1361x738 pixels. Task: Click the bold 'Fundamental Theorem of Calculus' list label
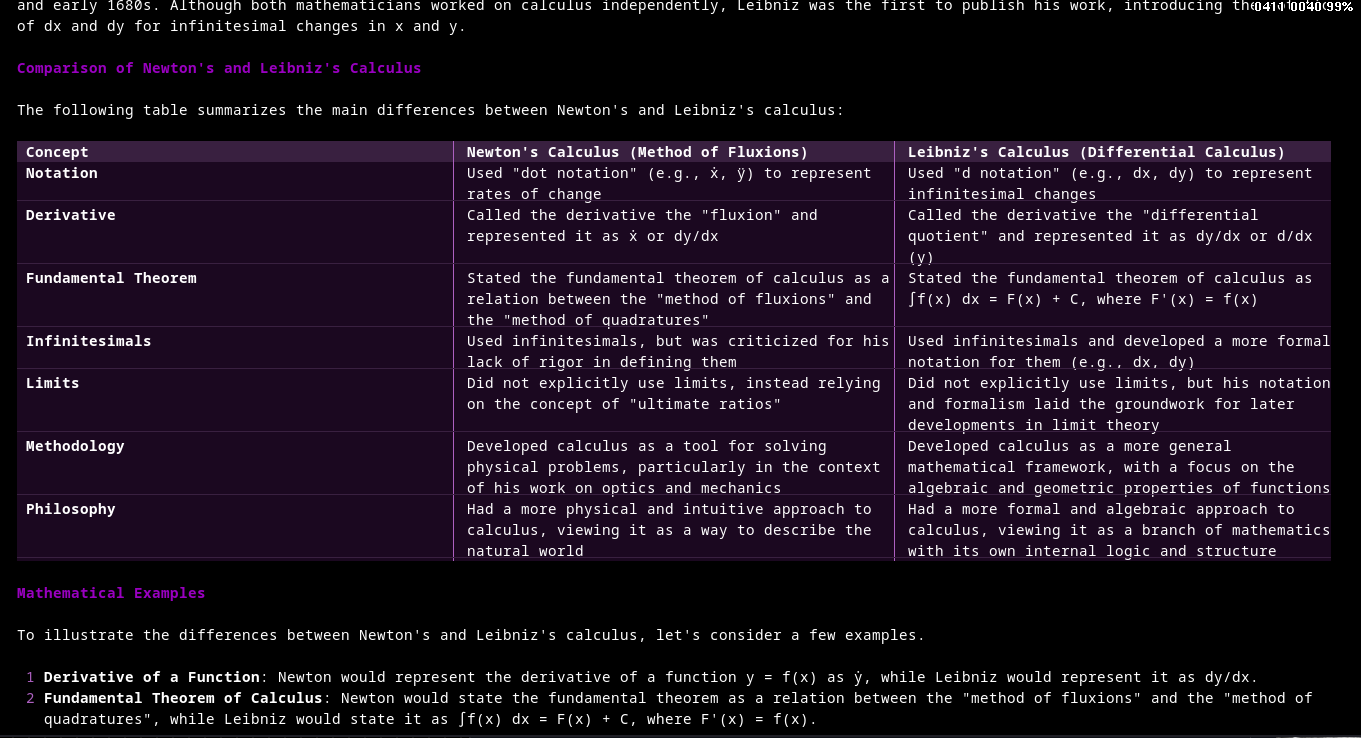click(183, 698)
